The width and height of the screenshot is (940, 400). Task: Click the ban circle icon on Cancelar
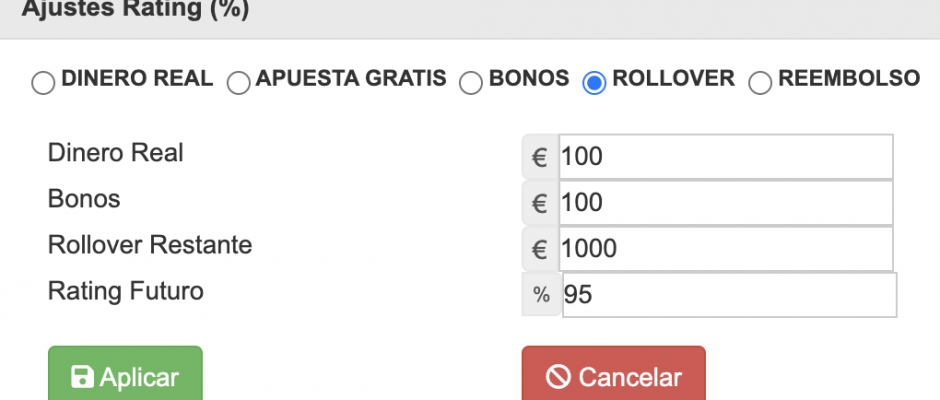pyautogui.click(x=558, y=377)
